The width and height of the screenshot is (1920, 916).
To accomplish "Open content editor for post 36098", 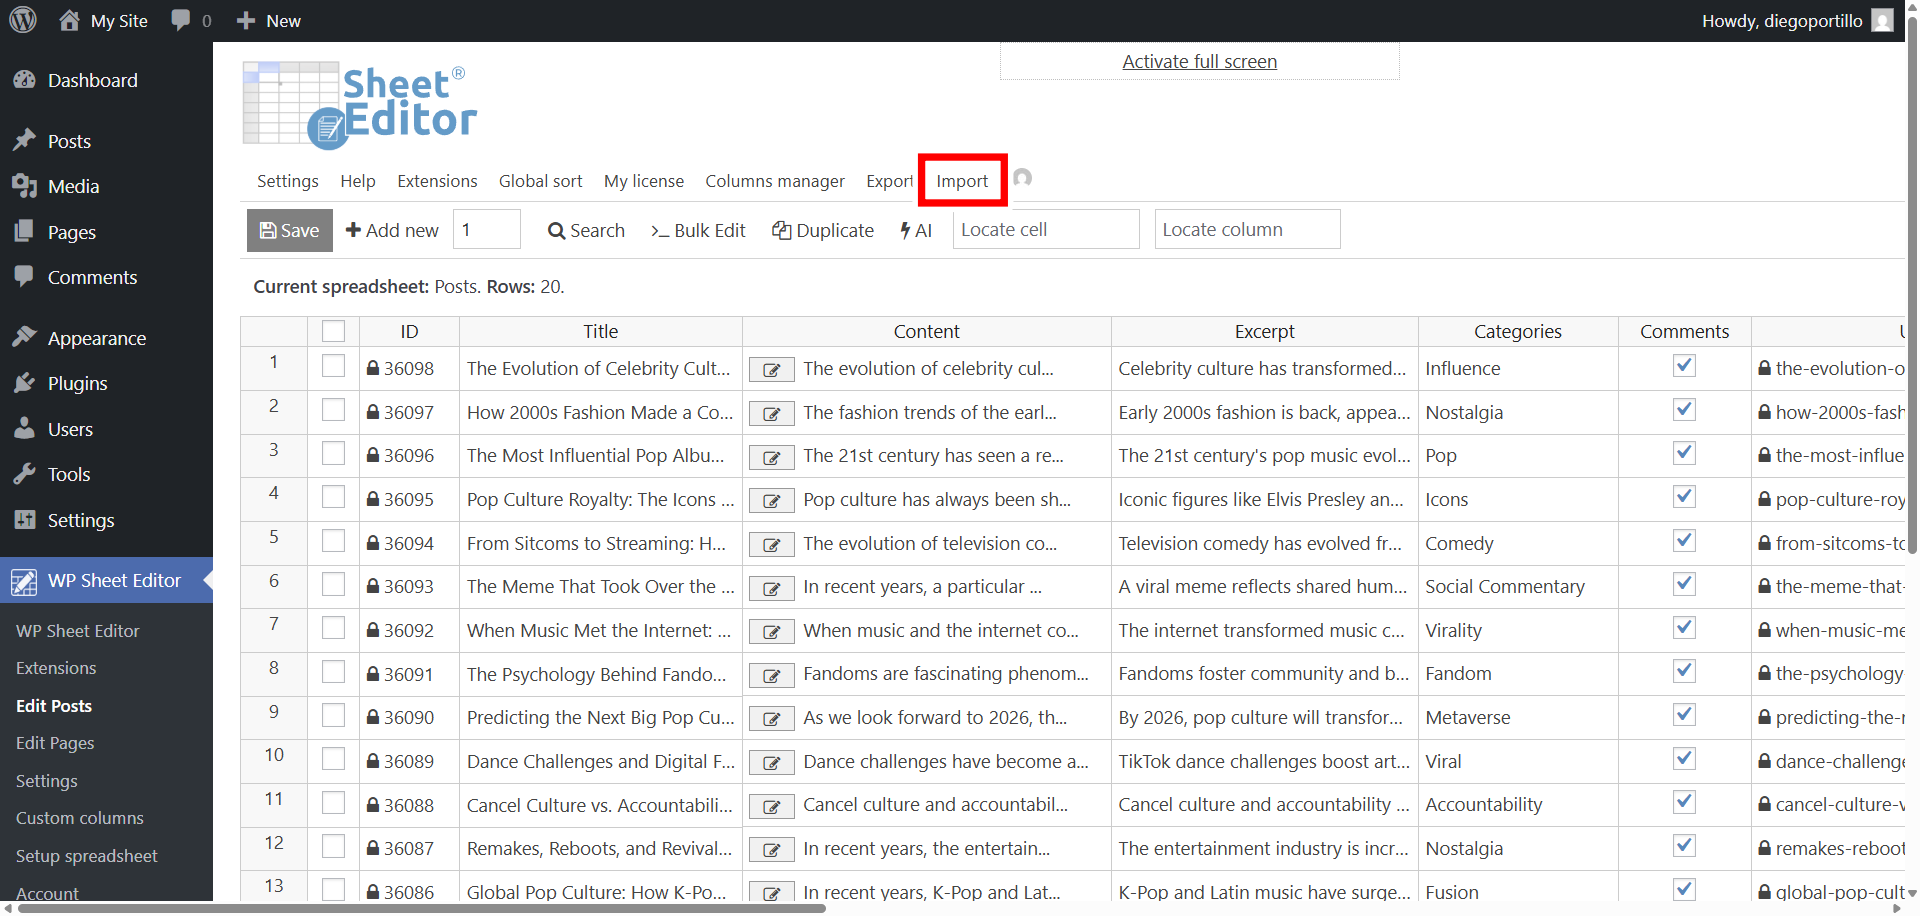I will 771,370.
